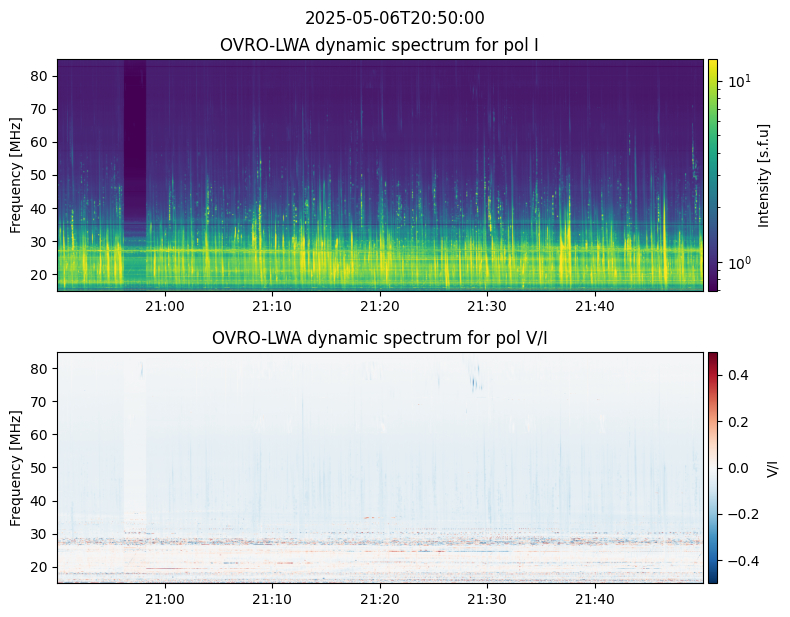Click the 21:10 time tick under the lower plot
Screen dimensions: 790x617
pos(272,599)
